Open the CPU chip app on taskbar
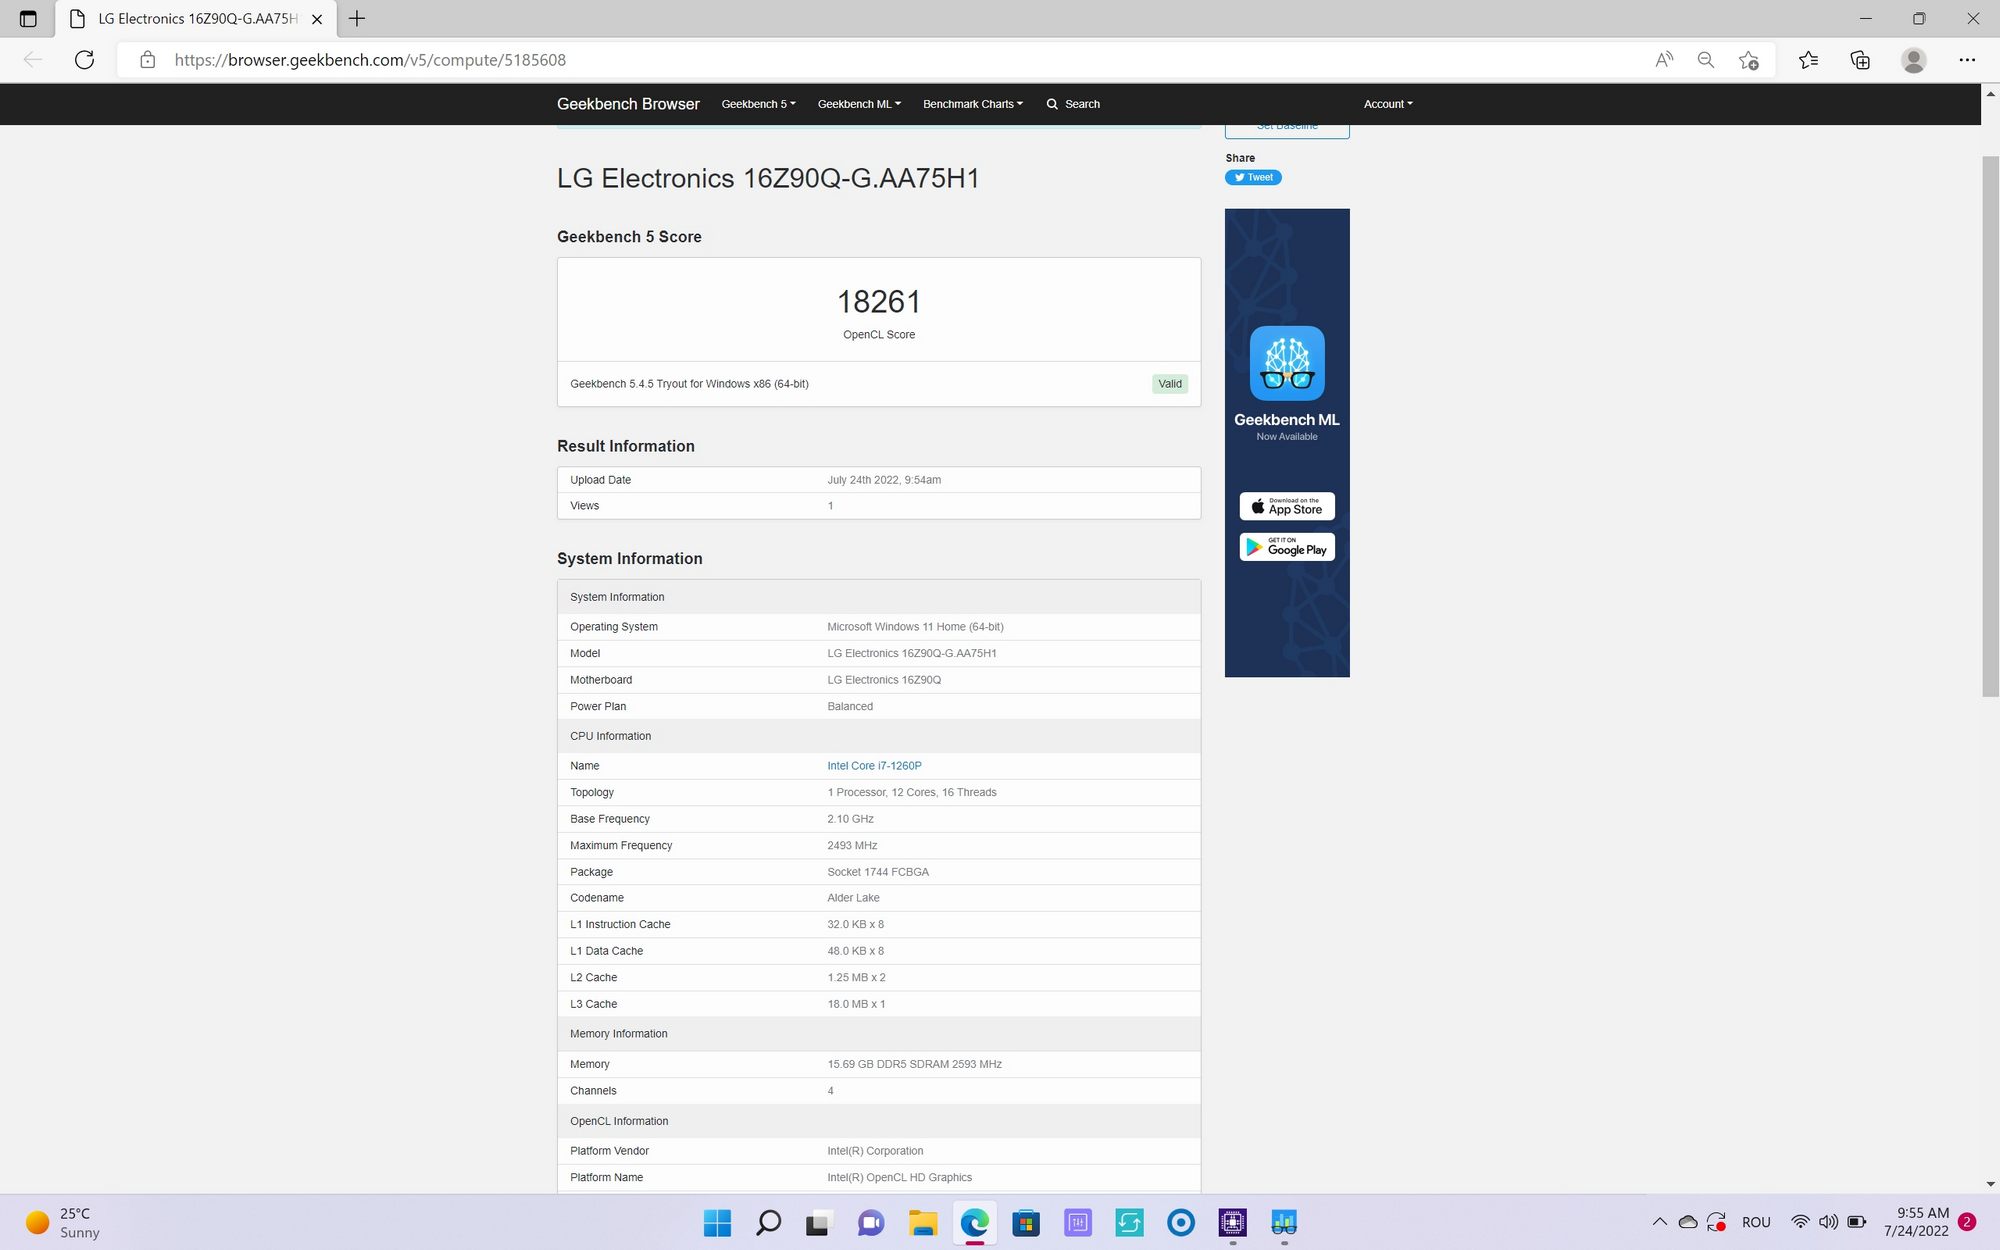Viewport: 2000px width, 1250px height. tap(1233, 1222)
